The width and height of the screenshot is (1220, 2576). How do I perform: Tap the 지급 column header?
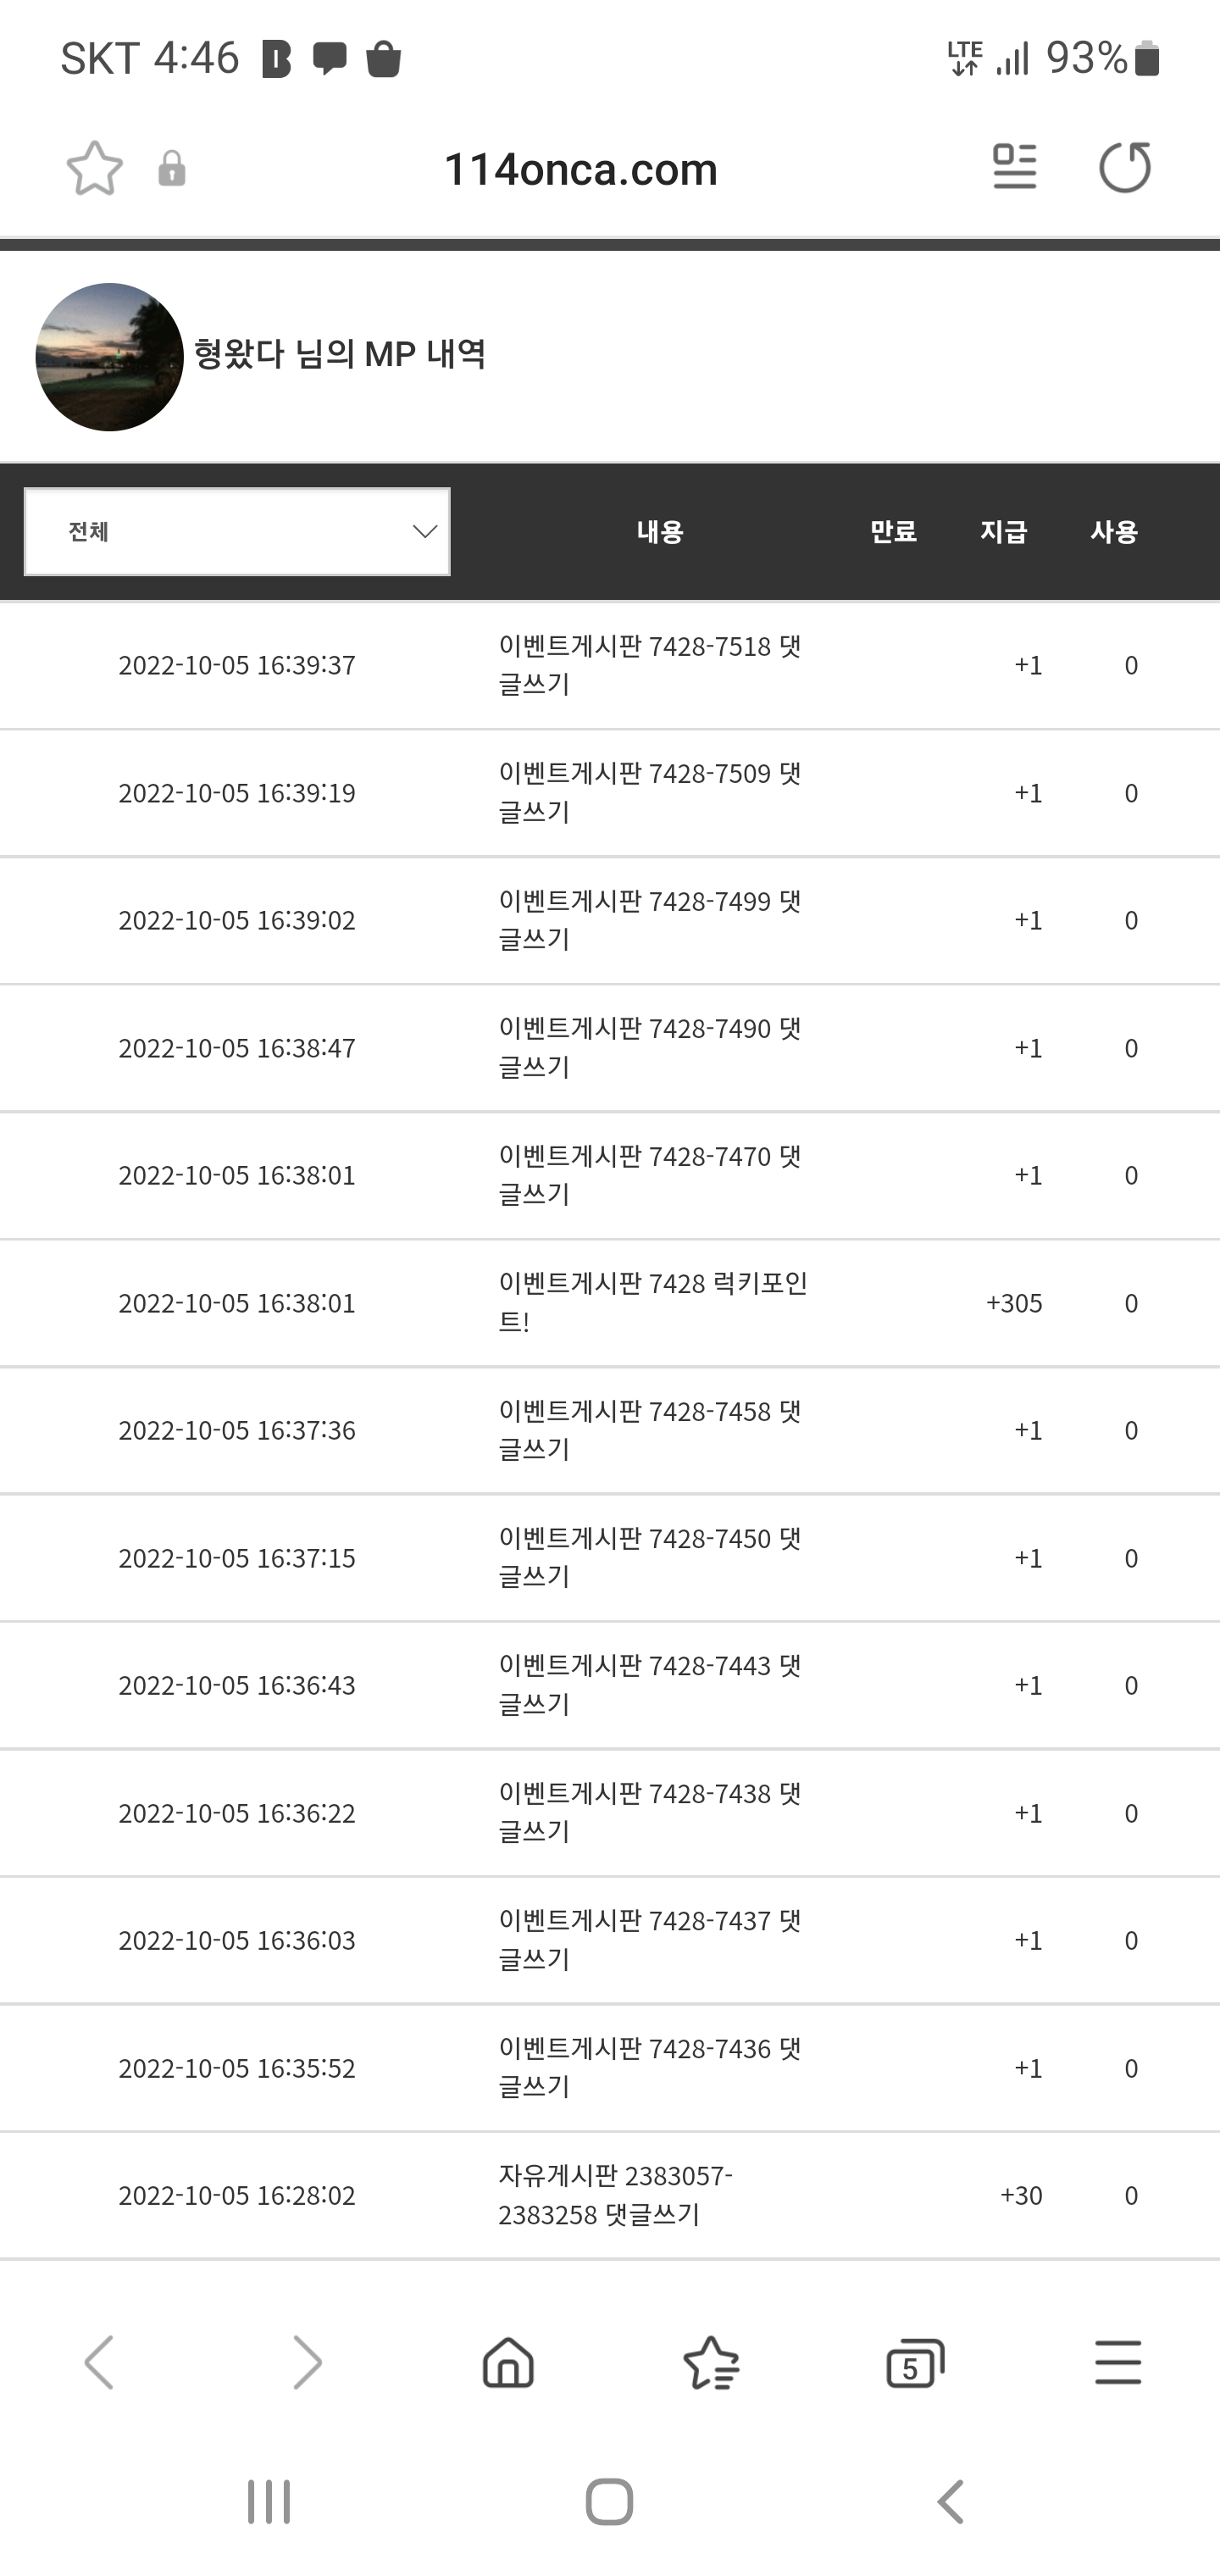pyautogui.click(x=1003, y=531)
